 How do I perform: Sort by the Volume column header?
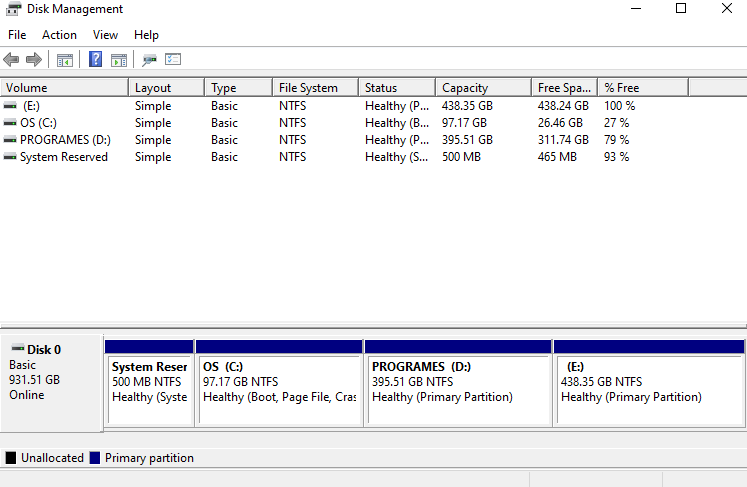(x=64, y=88)
